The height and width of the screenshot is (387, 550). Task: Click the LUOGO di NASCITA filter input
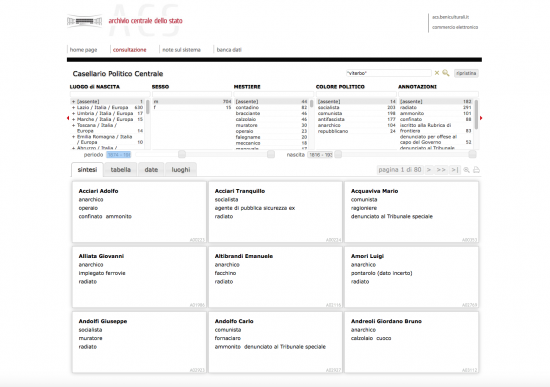[x=110, y=94]
